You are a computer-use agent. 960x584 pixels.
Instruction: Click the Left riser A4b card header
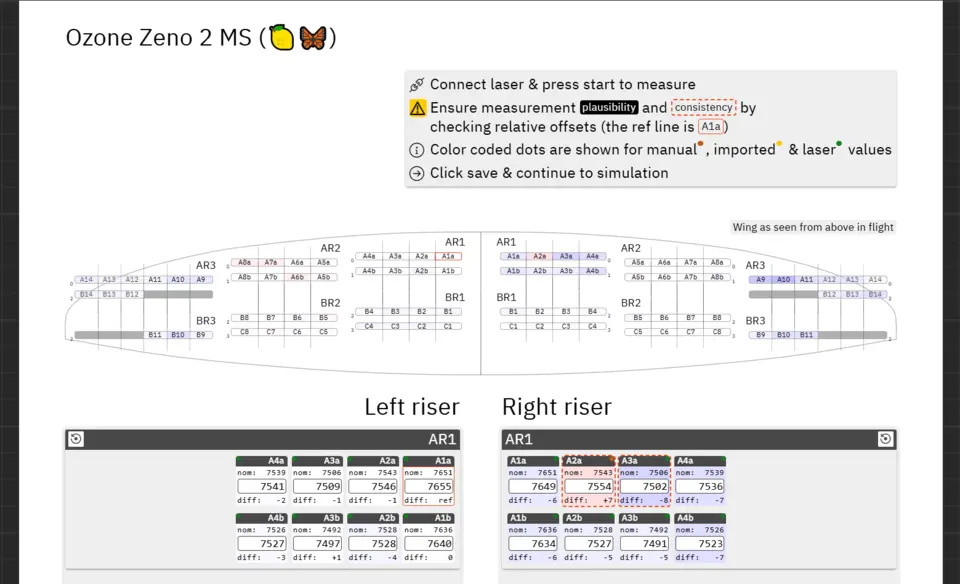click(x=261, y=518)
